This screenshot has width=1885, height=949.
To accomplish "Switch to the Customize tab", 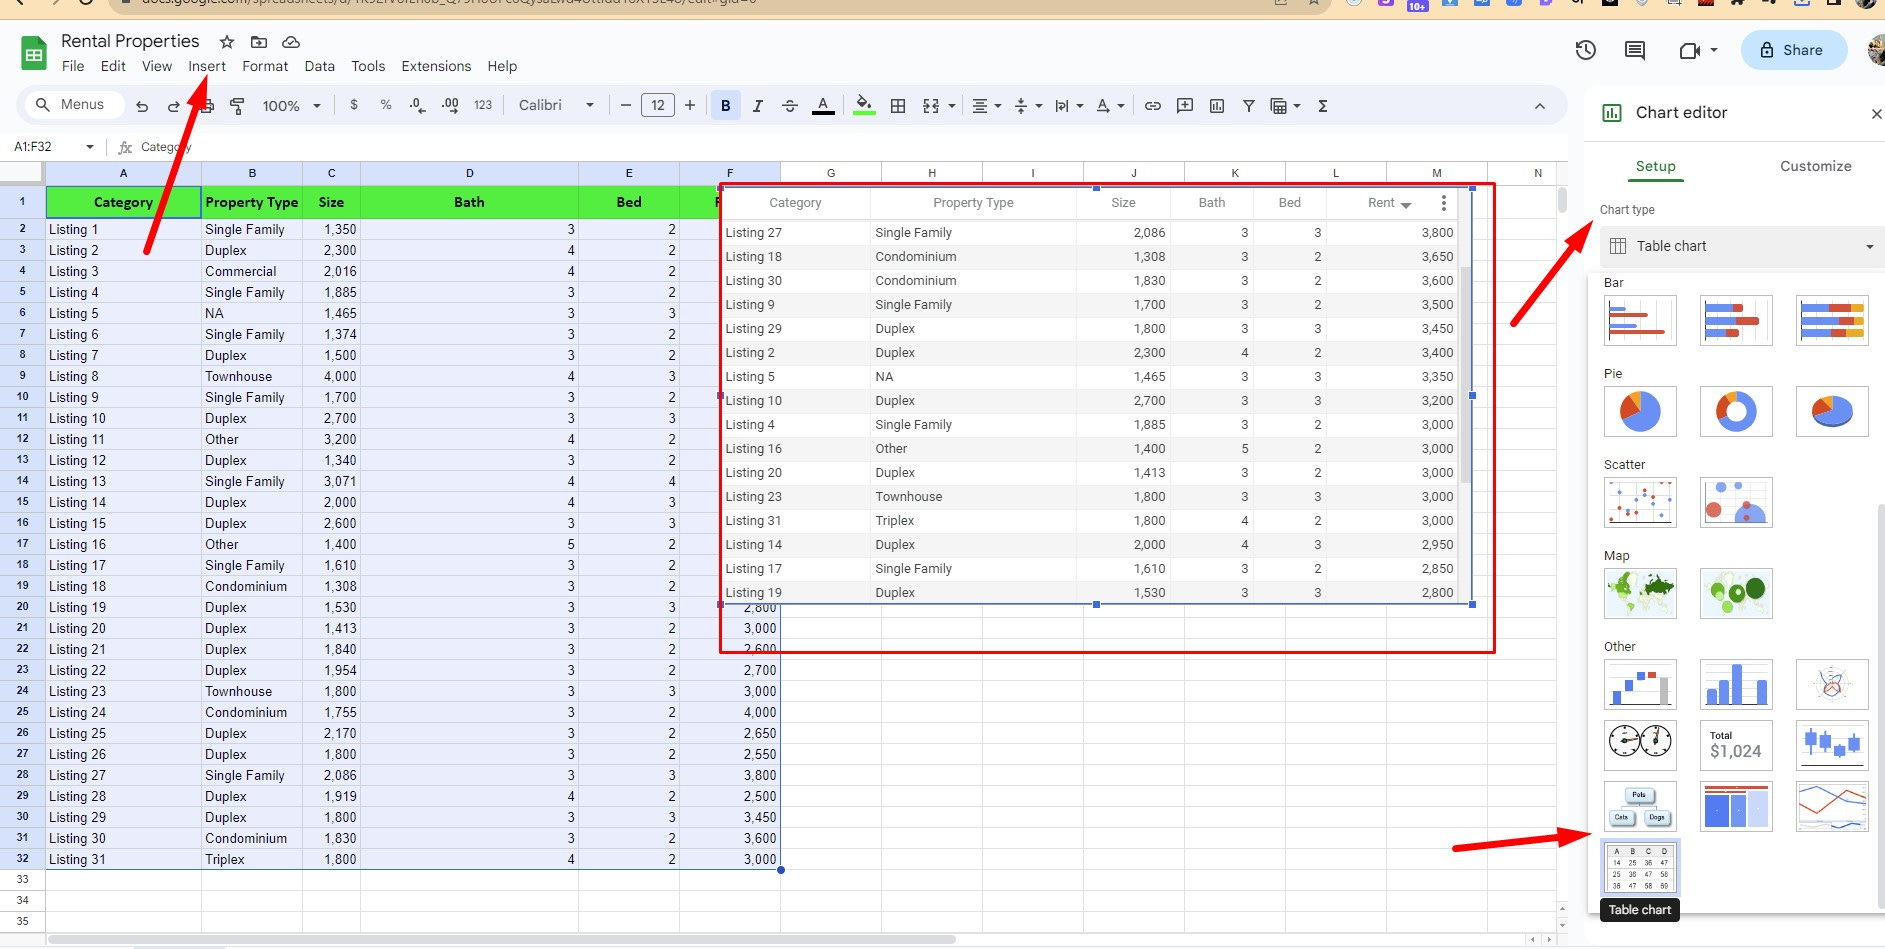I will click(x=1815, y=166).
